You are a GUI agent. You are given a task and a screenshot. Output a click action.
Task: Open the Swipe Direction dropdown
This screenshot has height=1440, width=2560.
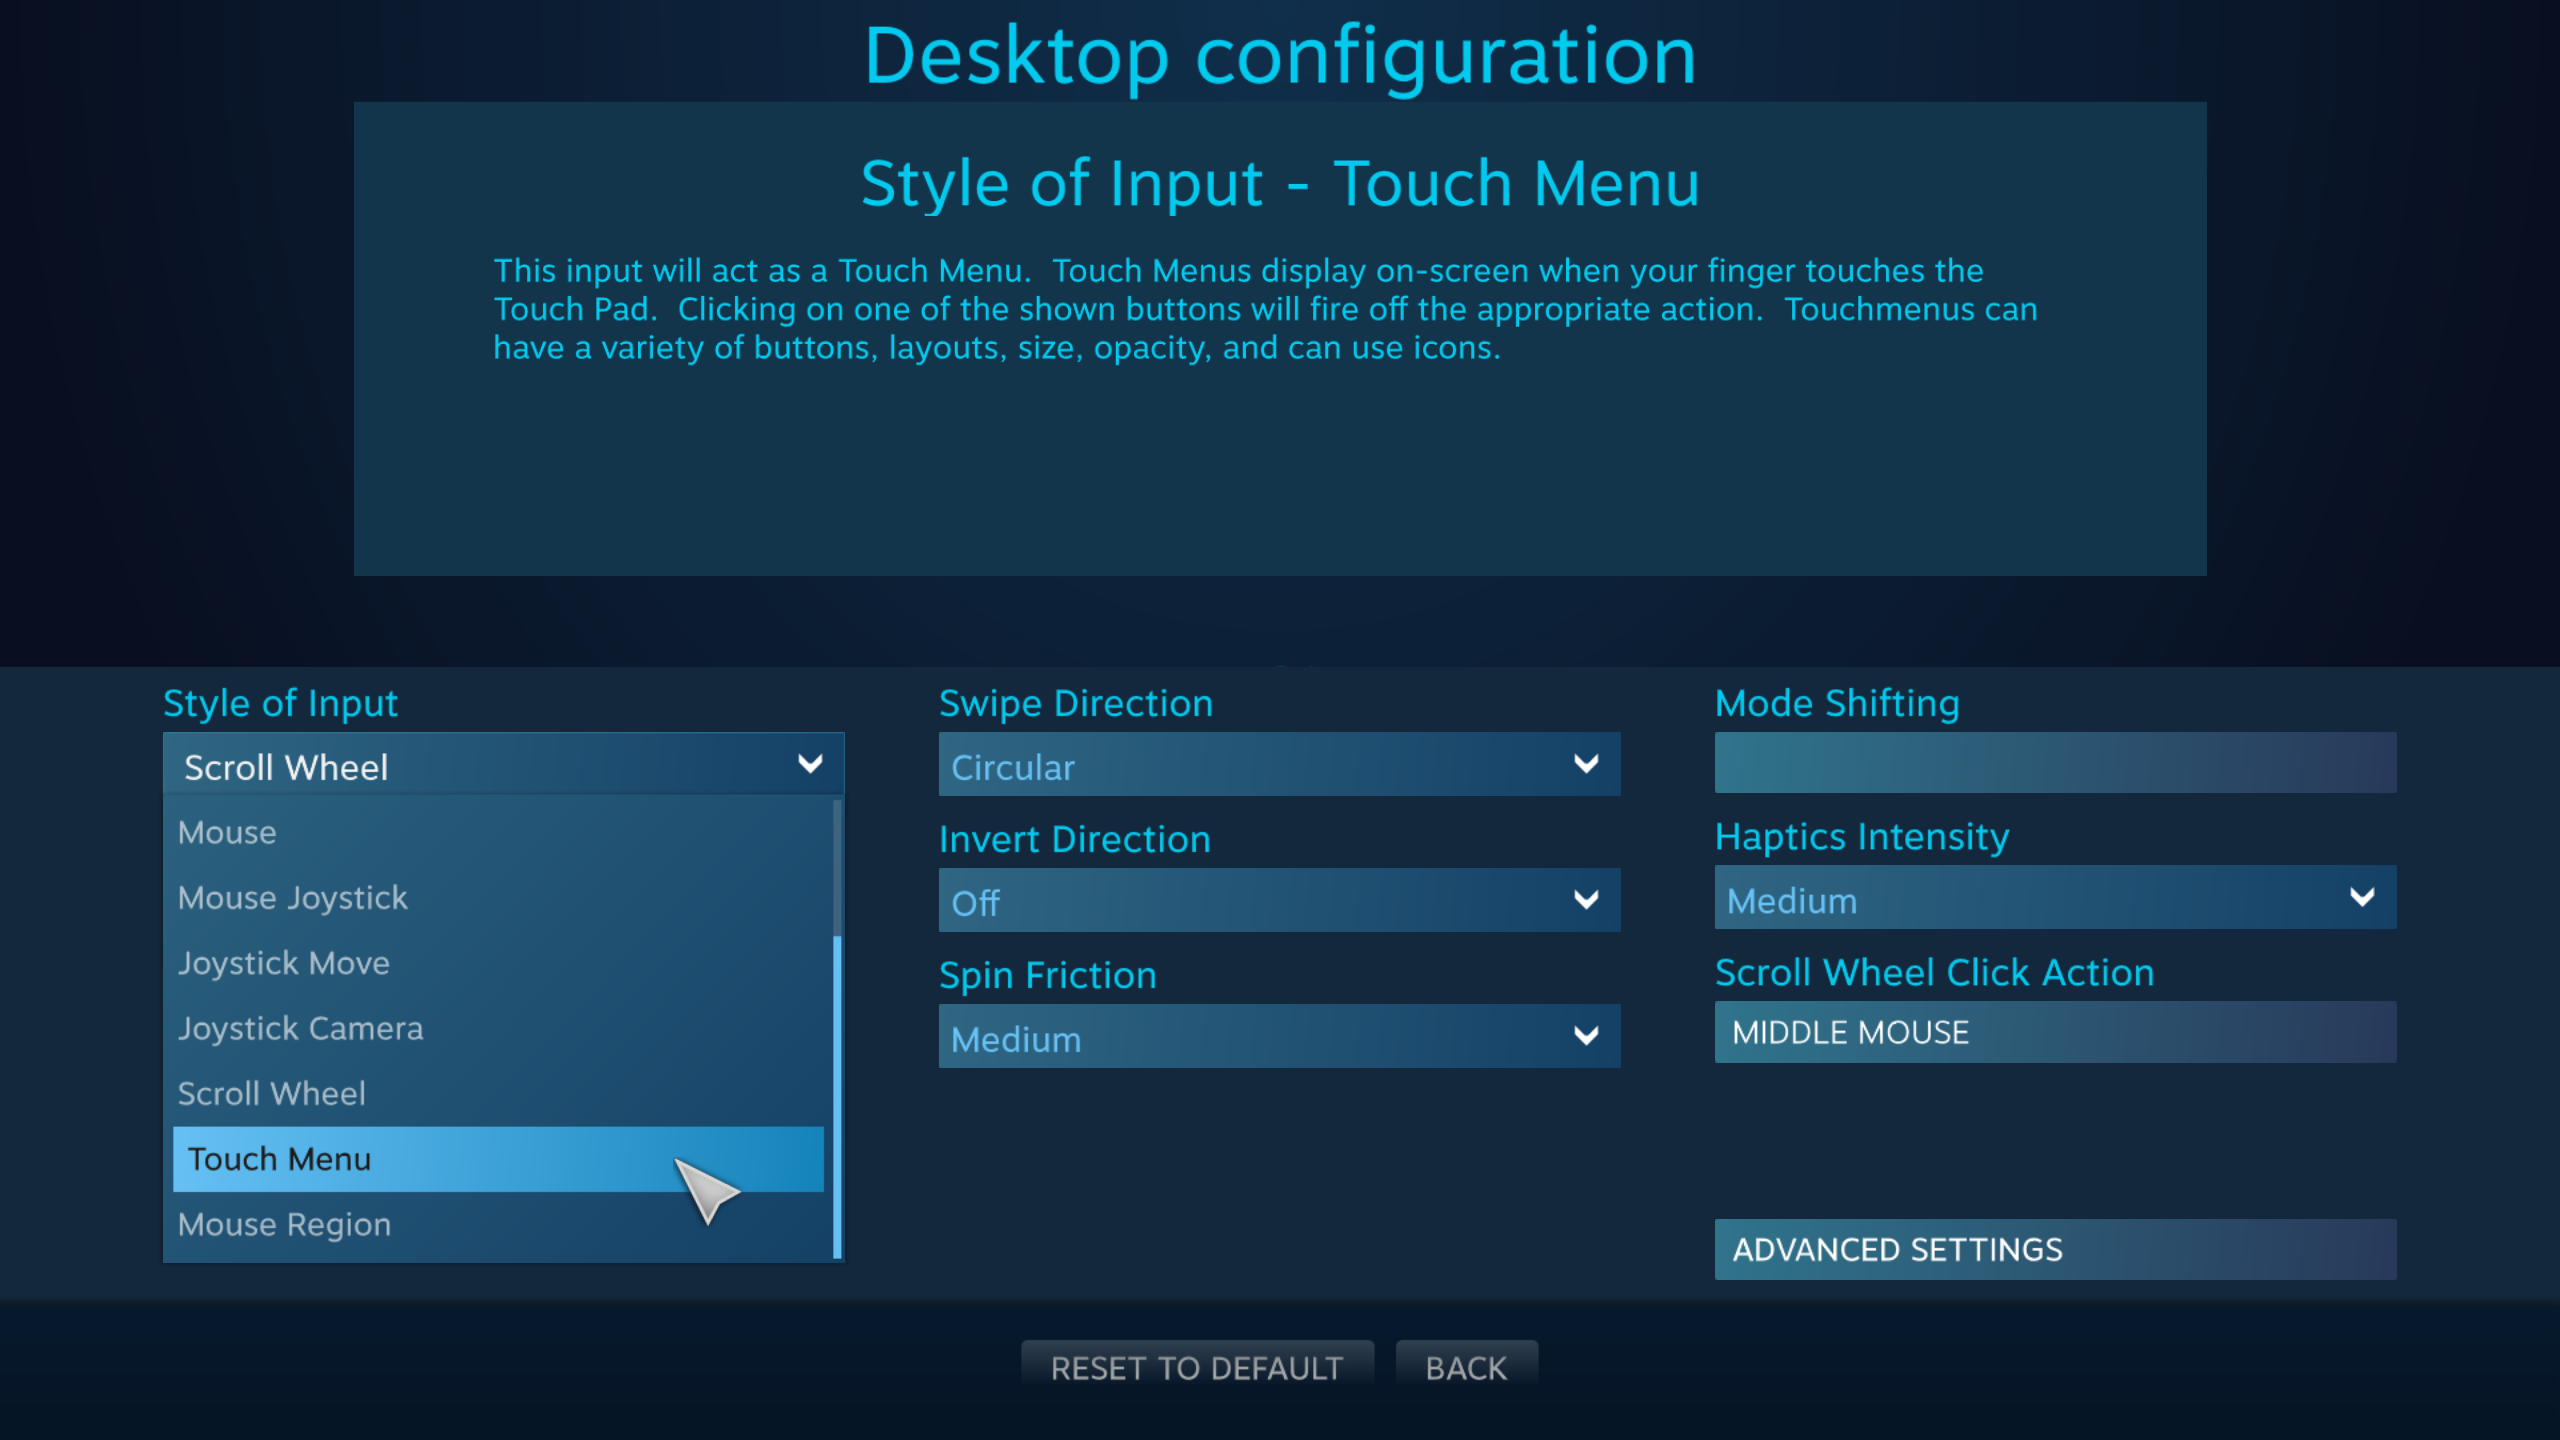(x=1280, y=765)
